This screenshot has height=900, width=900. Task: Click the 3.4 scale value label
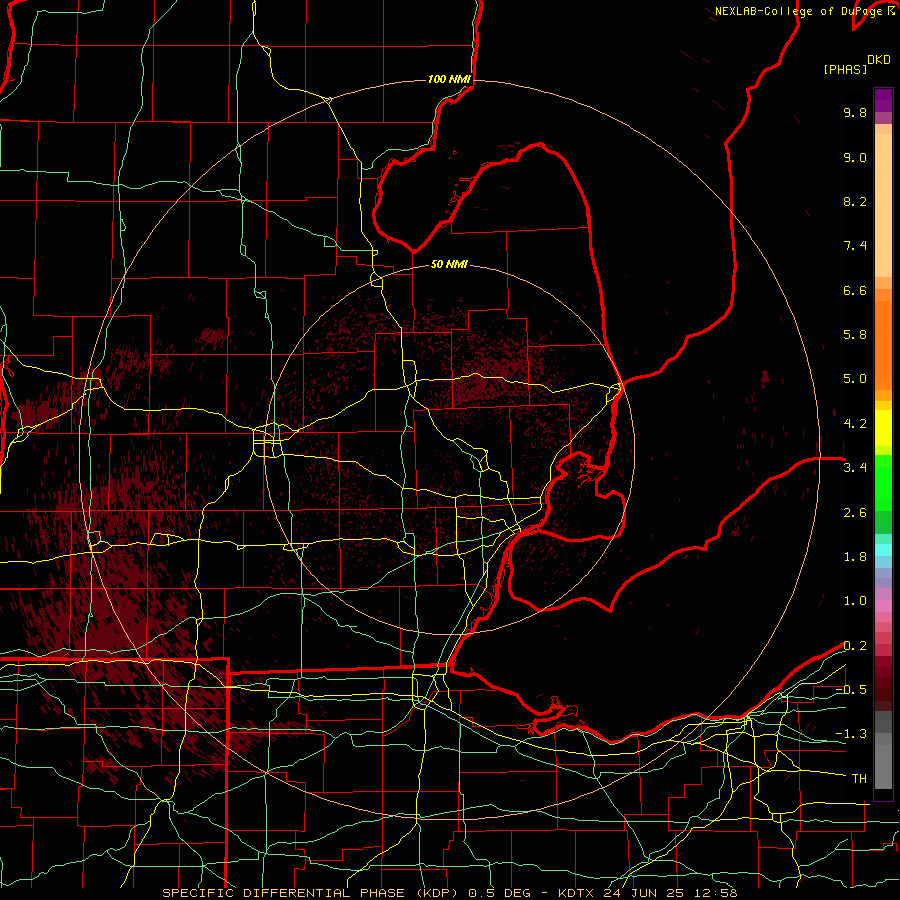click(x=855, y=468)
